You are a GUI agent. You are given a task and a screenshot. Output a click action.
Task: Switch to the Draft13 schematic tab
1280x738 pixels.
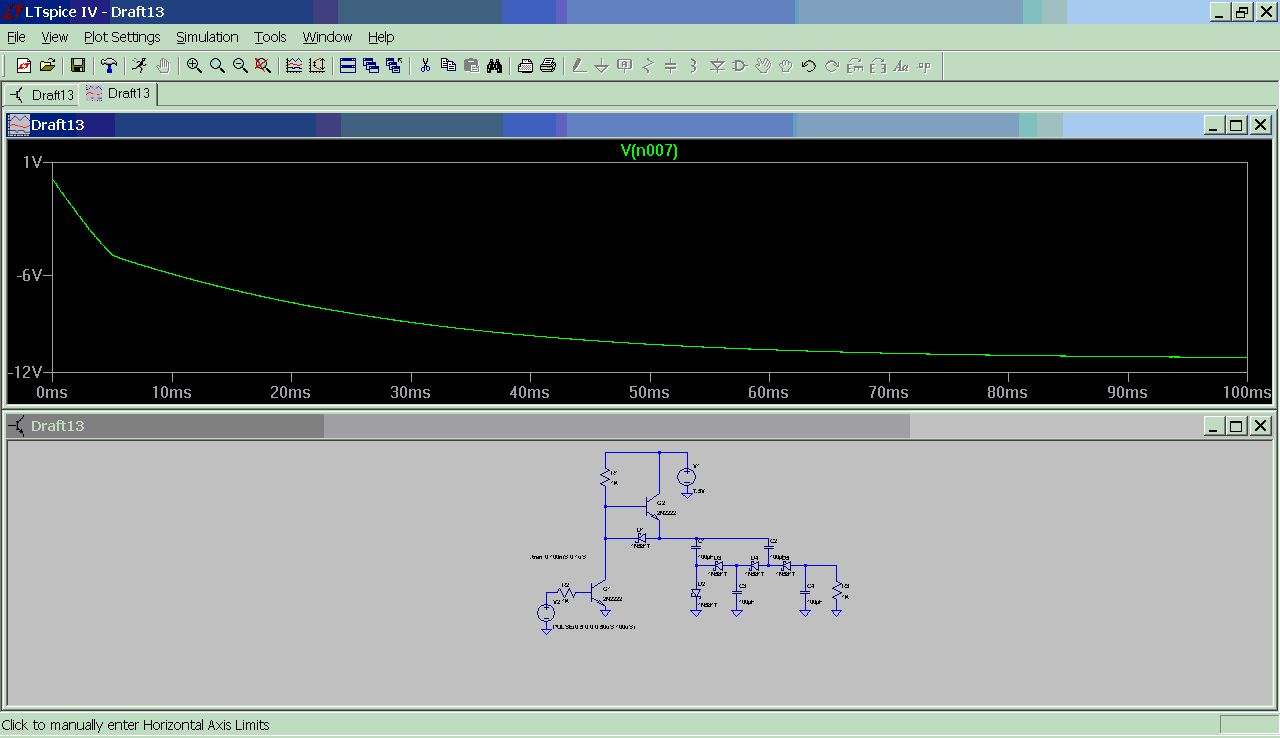coord(42,95)
